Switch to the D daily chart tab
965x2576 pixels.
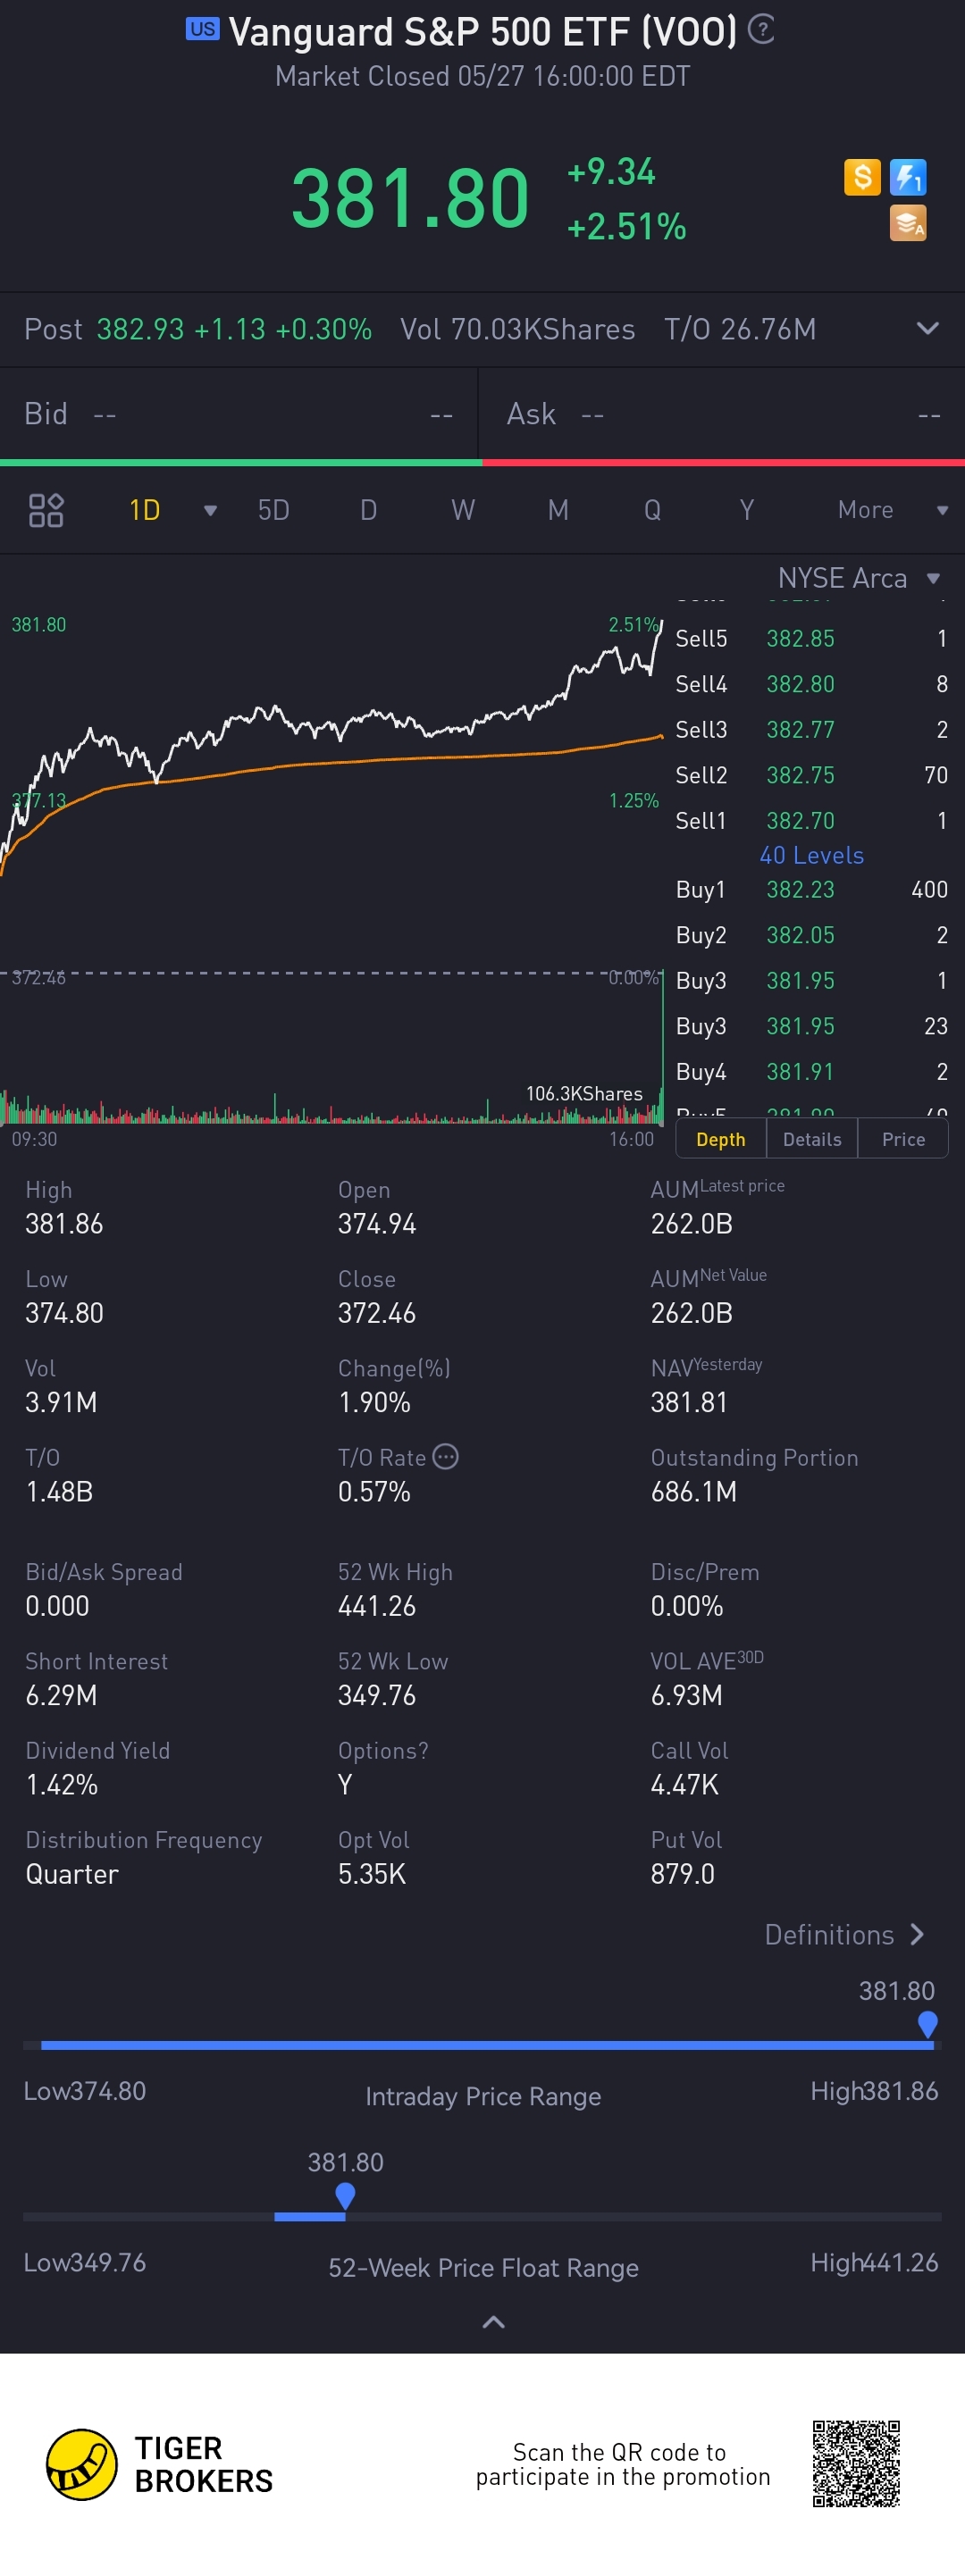pyautogui.click(x=368, y=510)
